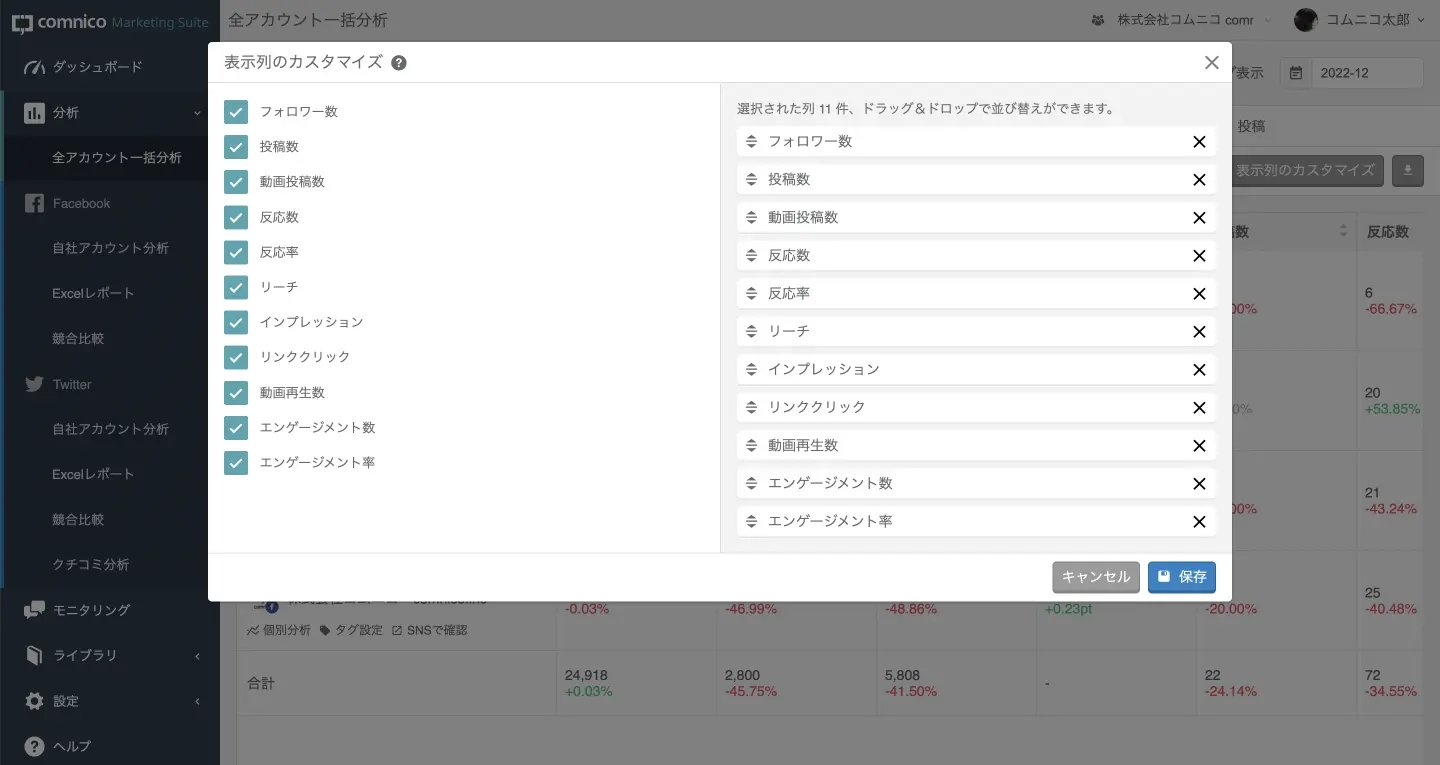
Task: Open クチコミ分析 in the sidebar
Action: 91,565
